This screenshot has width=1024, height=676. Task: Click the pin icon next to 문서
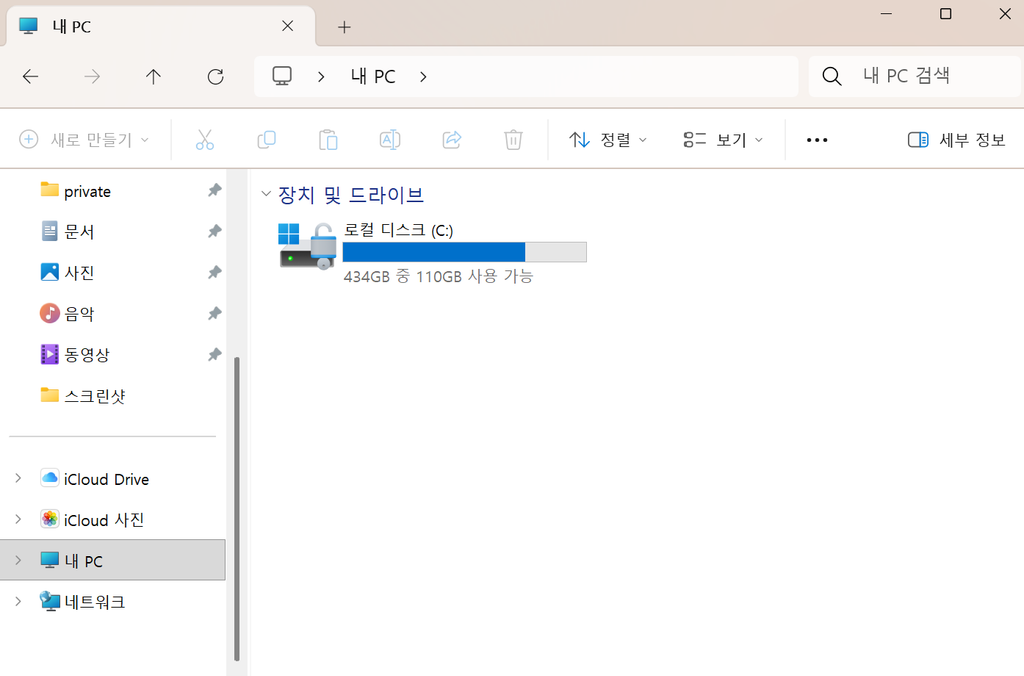(x=215, y=231)
